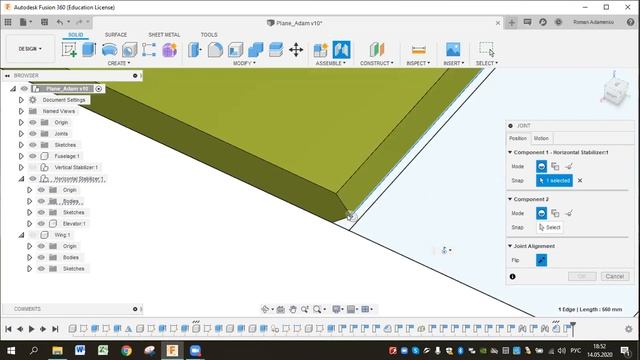Jump timeline to the beginning
The width and height of the screenshot is (640, 360).
coord(8,329)
